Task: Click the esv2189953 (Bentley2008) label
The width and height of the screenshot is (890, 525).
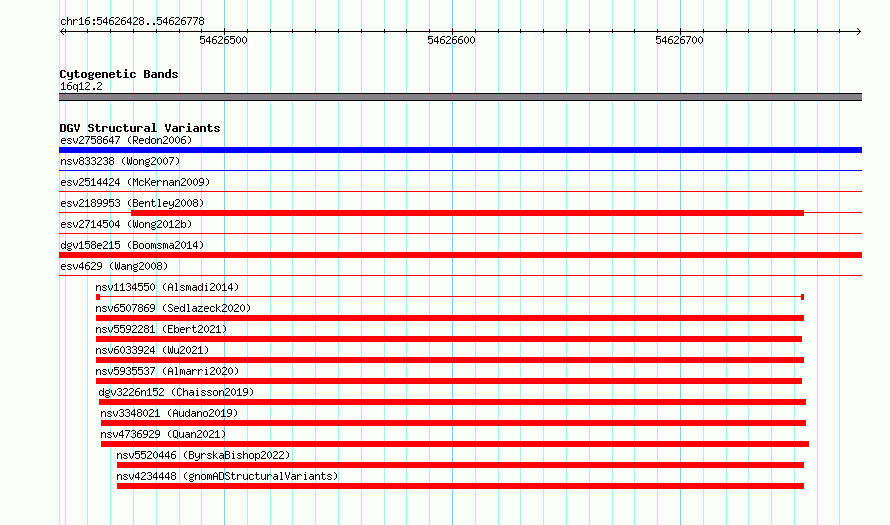Action: (x=132, y=203)
